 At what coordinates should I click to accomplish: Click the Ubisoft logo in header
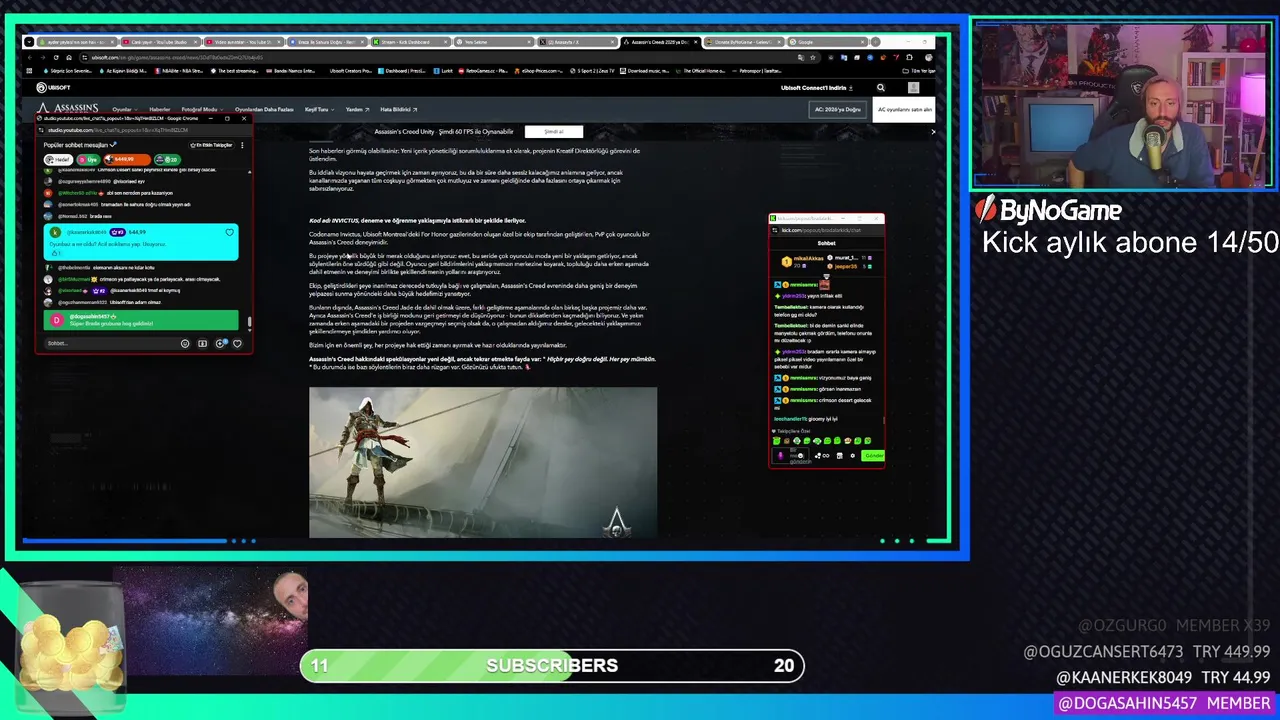(54, 88)
